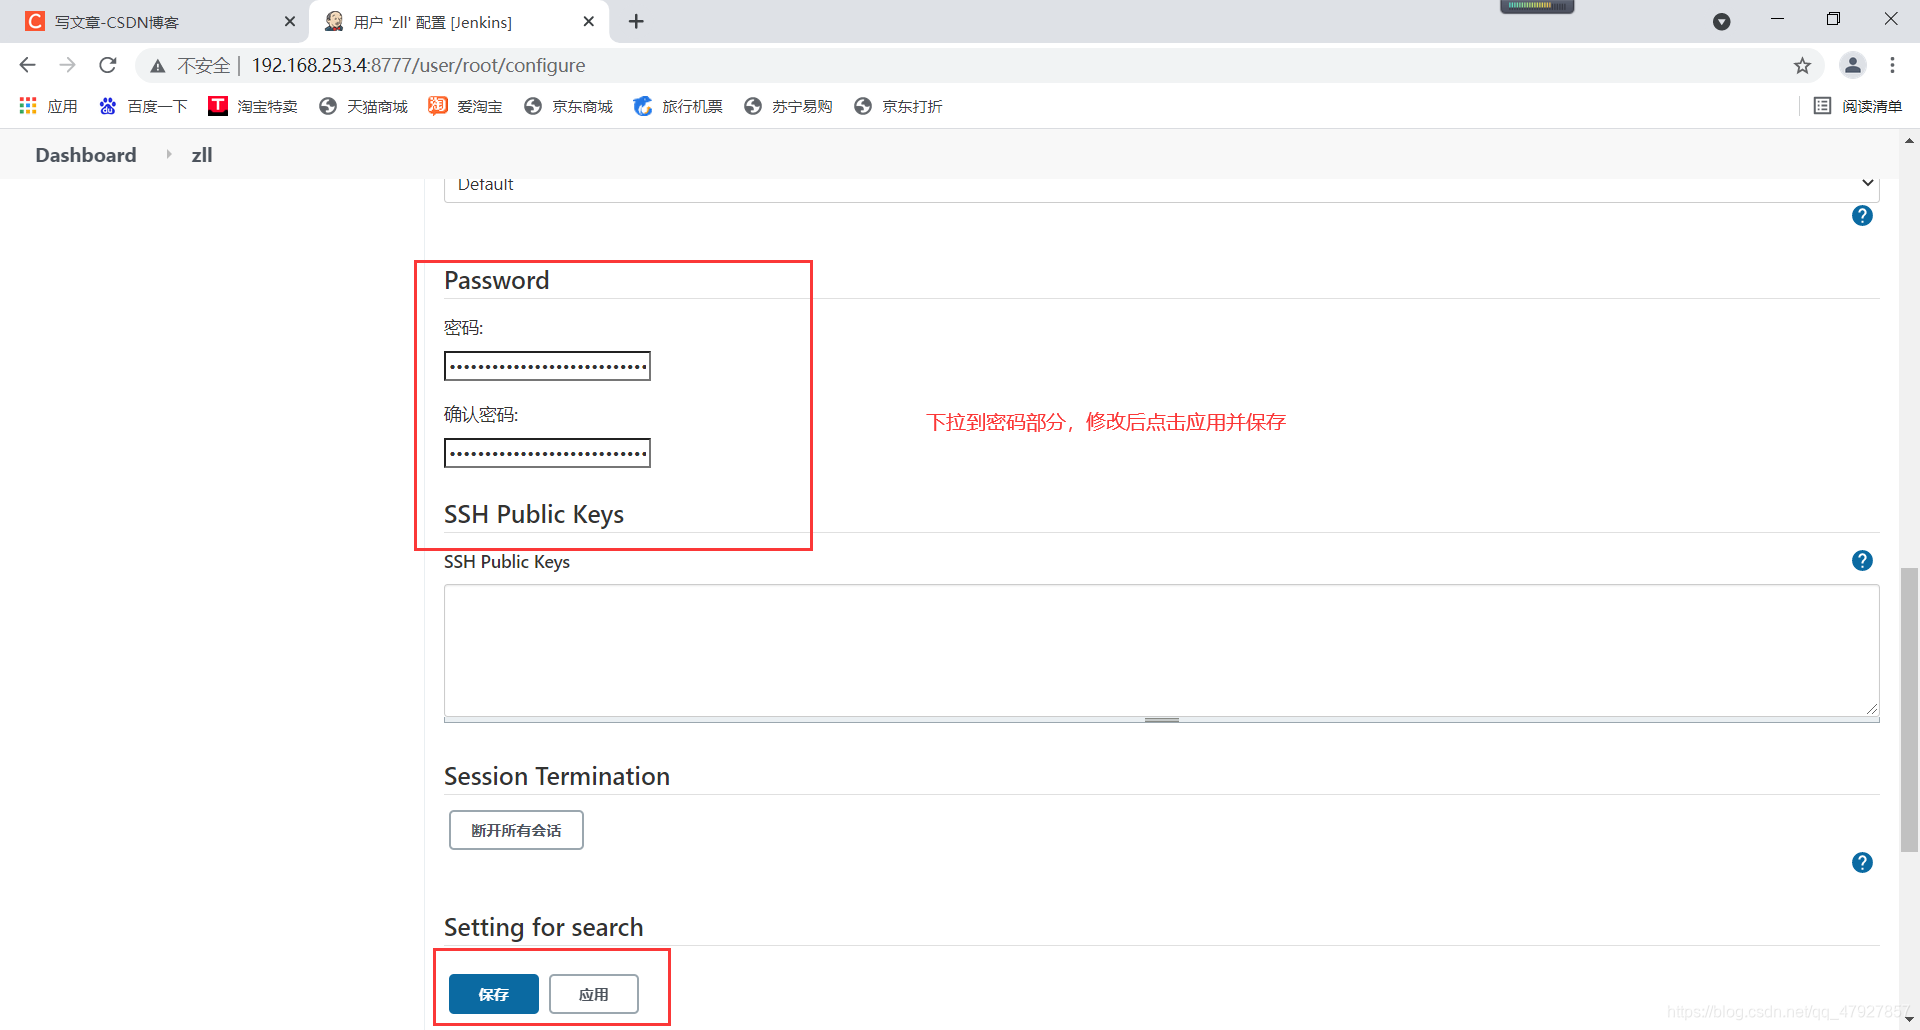1920x1030 pixels.
Task: Open the 京东商城 bookmark
Action: tap(568, 106)
